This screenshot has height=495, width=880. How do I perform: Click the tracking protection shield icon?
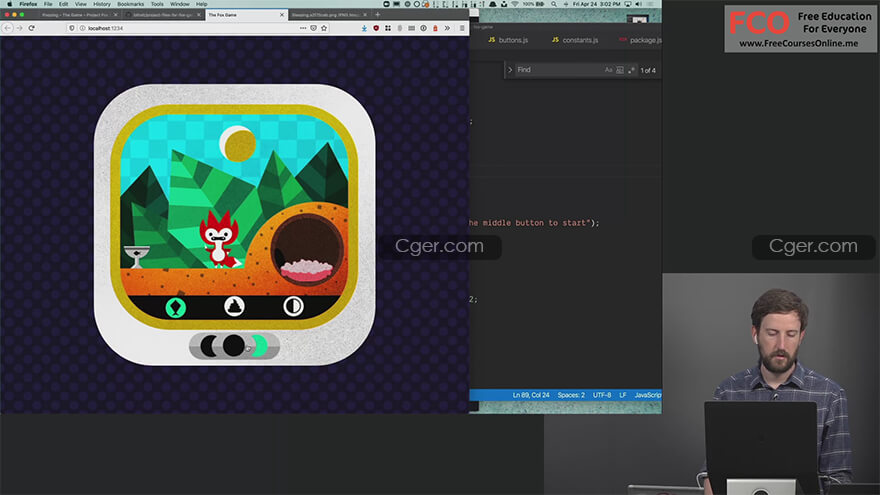click(72, 28)
